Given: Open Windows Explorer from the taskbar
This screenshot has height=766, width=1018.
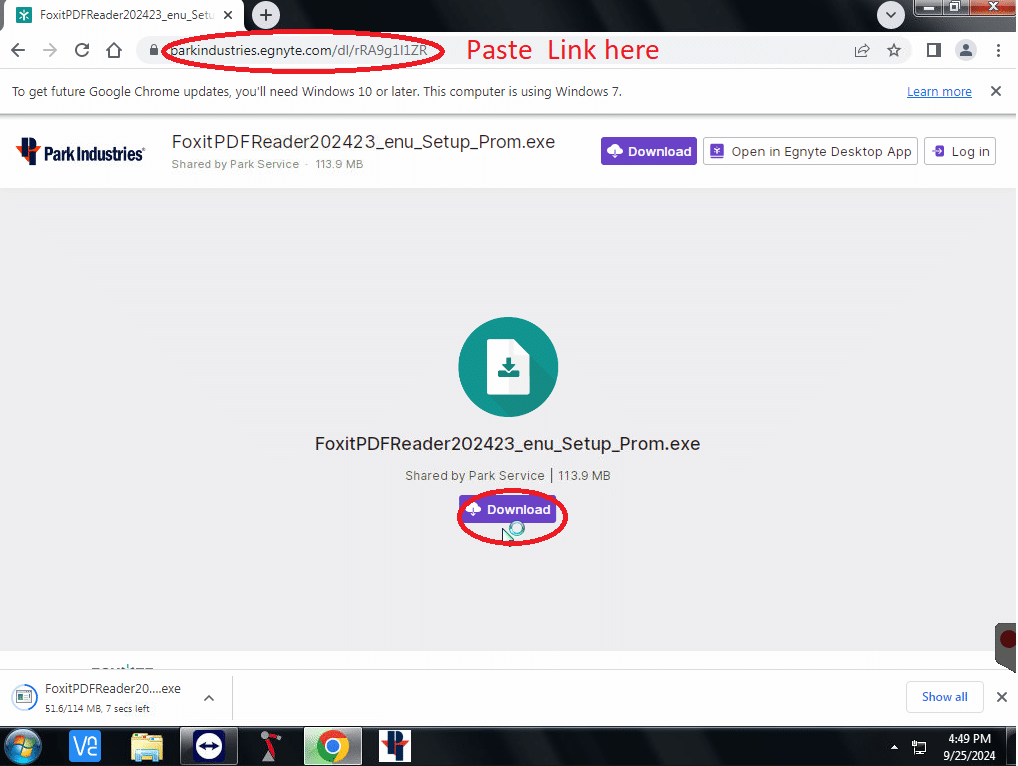Looking at the screenshot, I should [x=147, y=746].
